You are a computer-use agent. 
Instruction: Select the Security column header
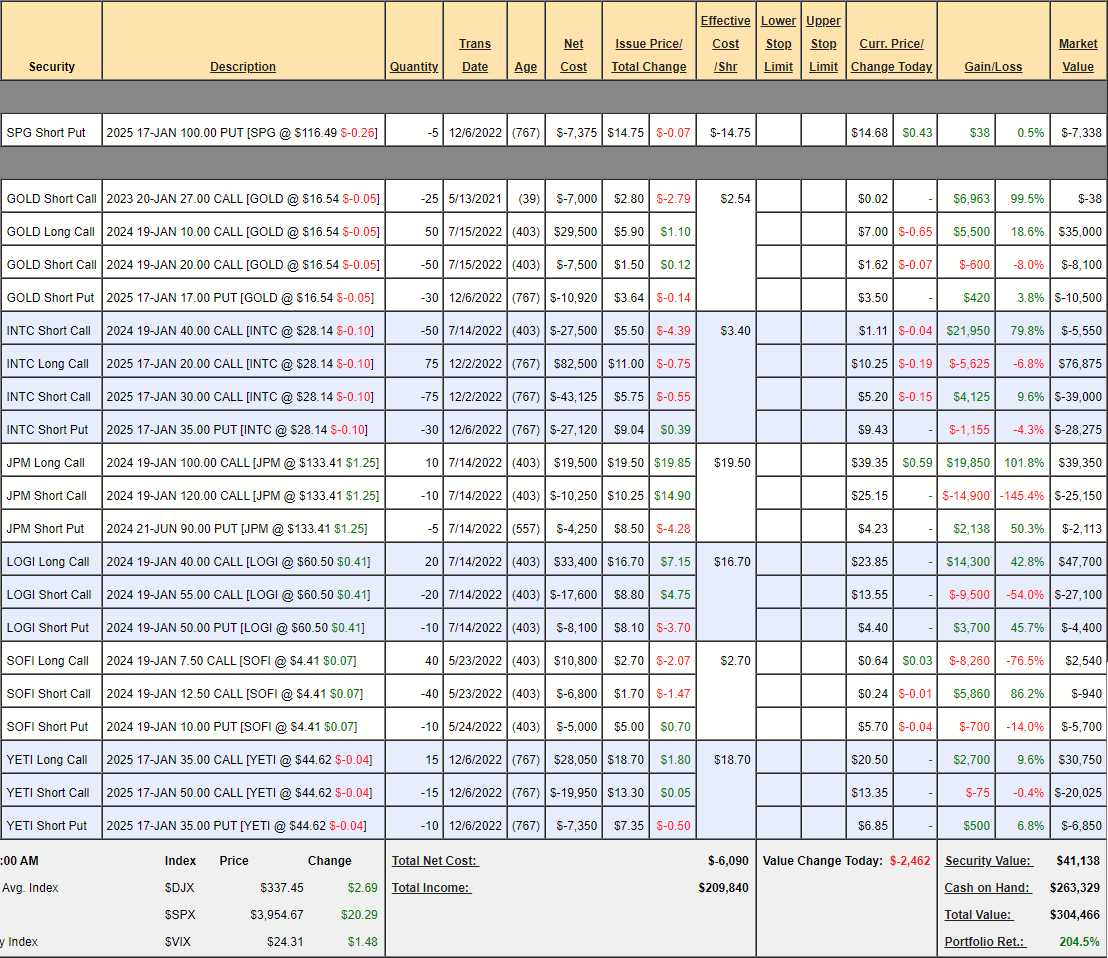coord(51,67)
